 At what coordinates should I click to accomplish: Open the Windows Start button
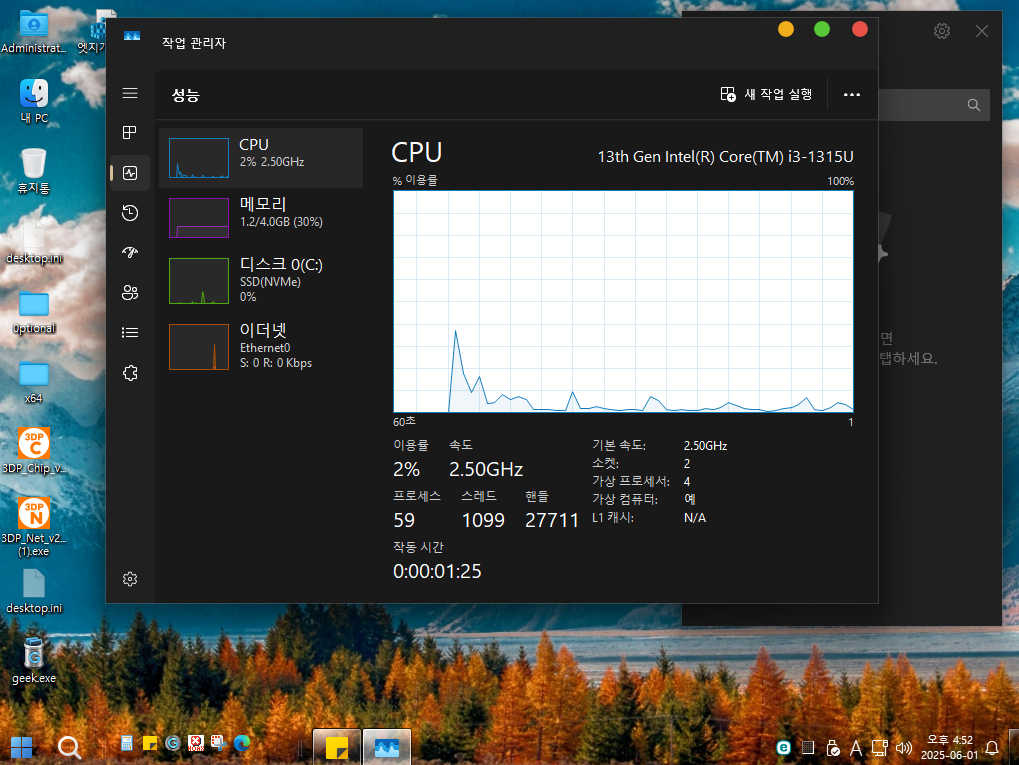21,747
